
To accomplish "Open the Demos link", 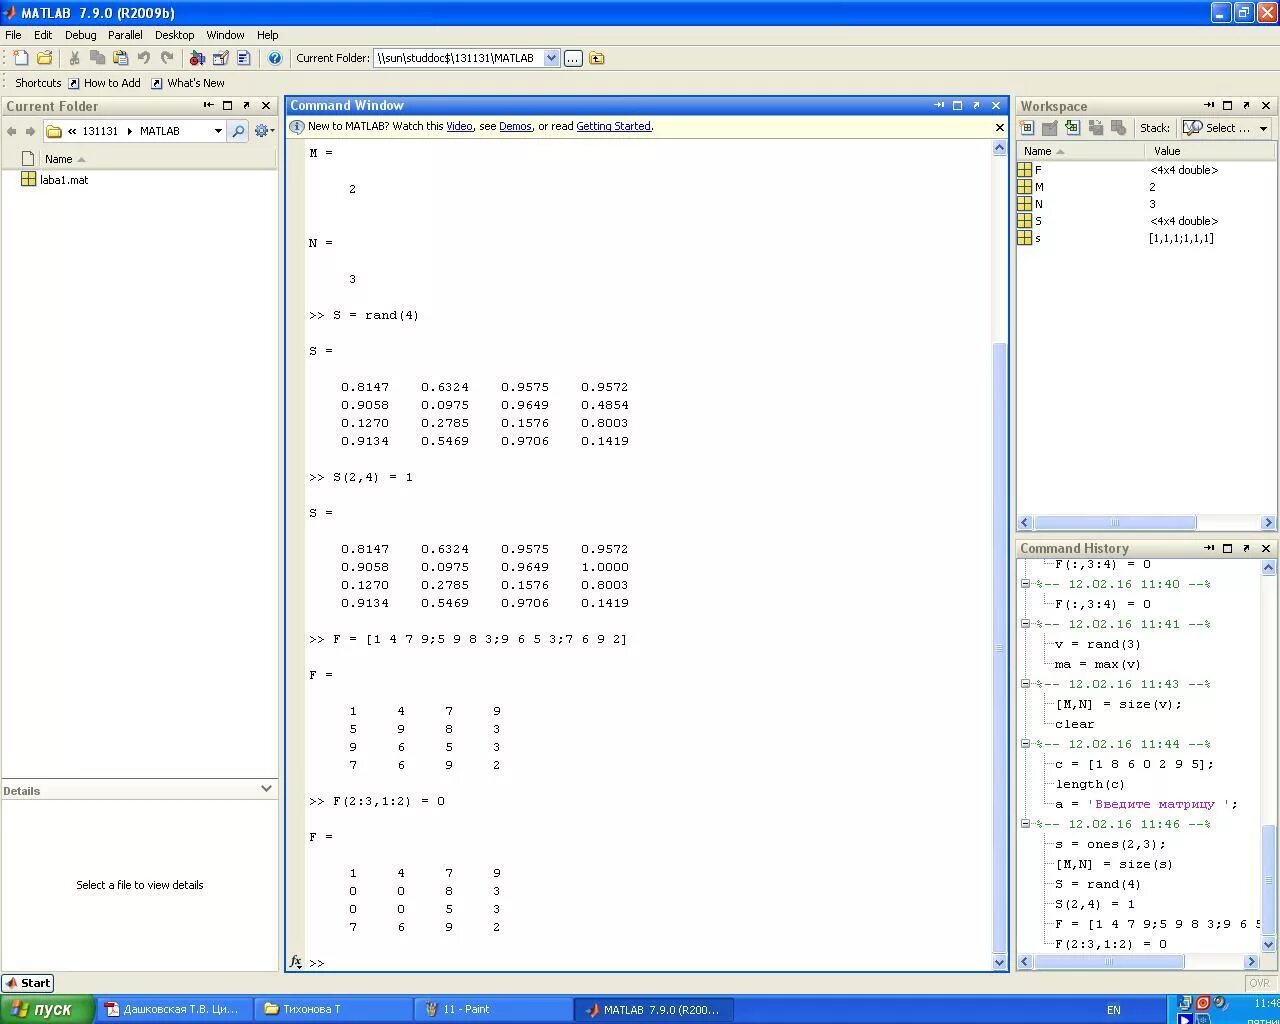I will [515, 126].
